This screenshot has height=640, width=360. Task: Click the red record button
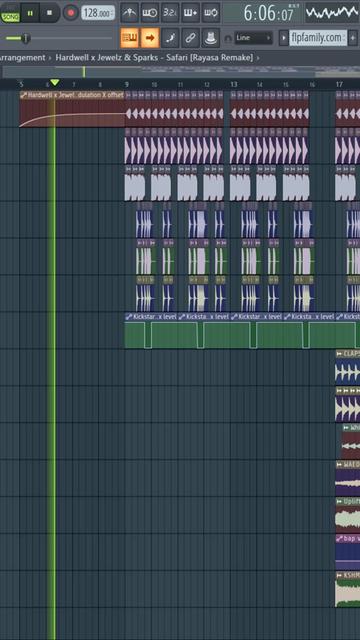click(x=71, y=13)
